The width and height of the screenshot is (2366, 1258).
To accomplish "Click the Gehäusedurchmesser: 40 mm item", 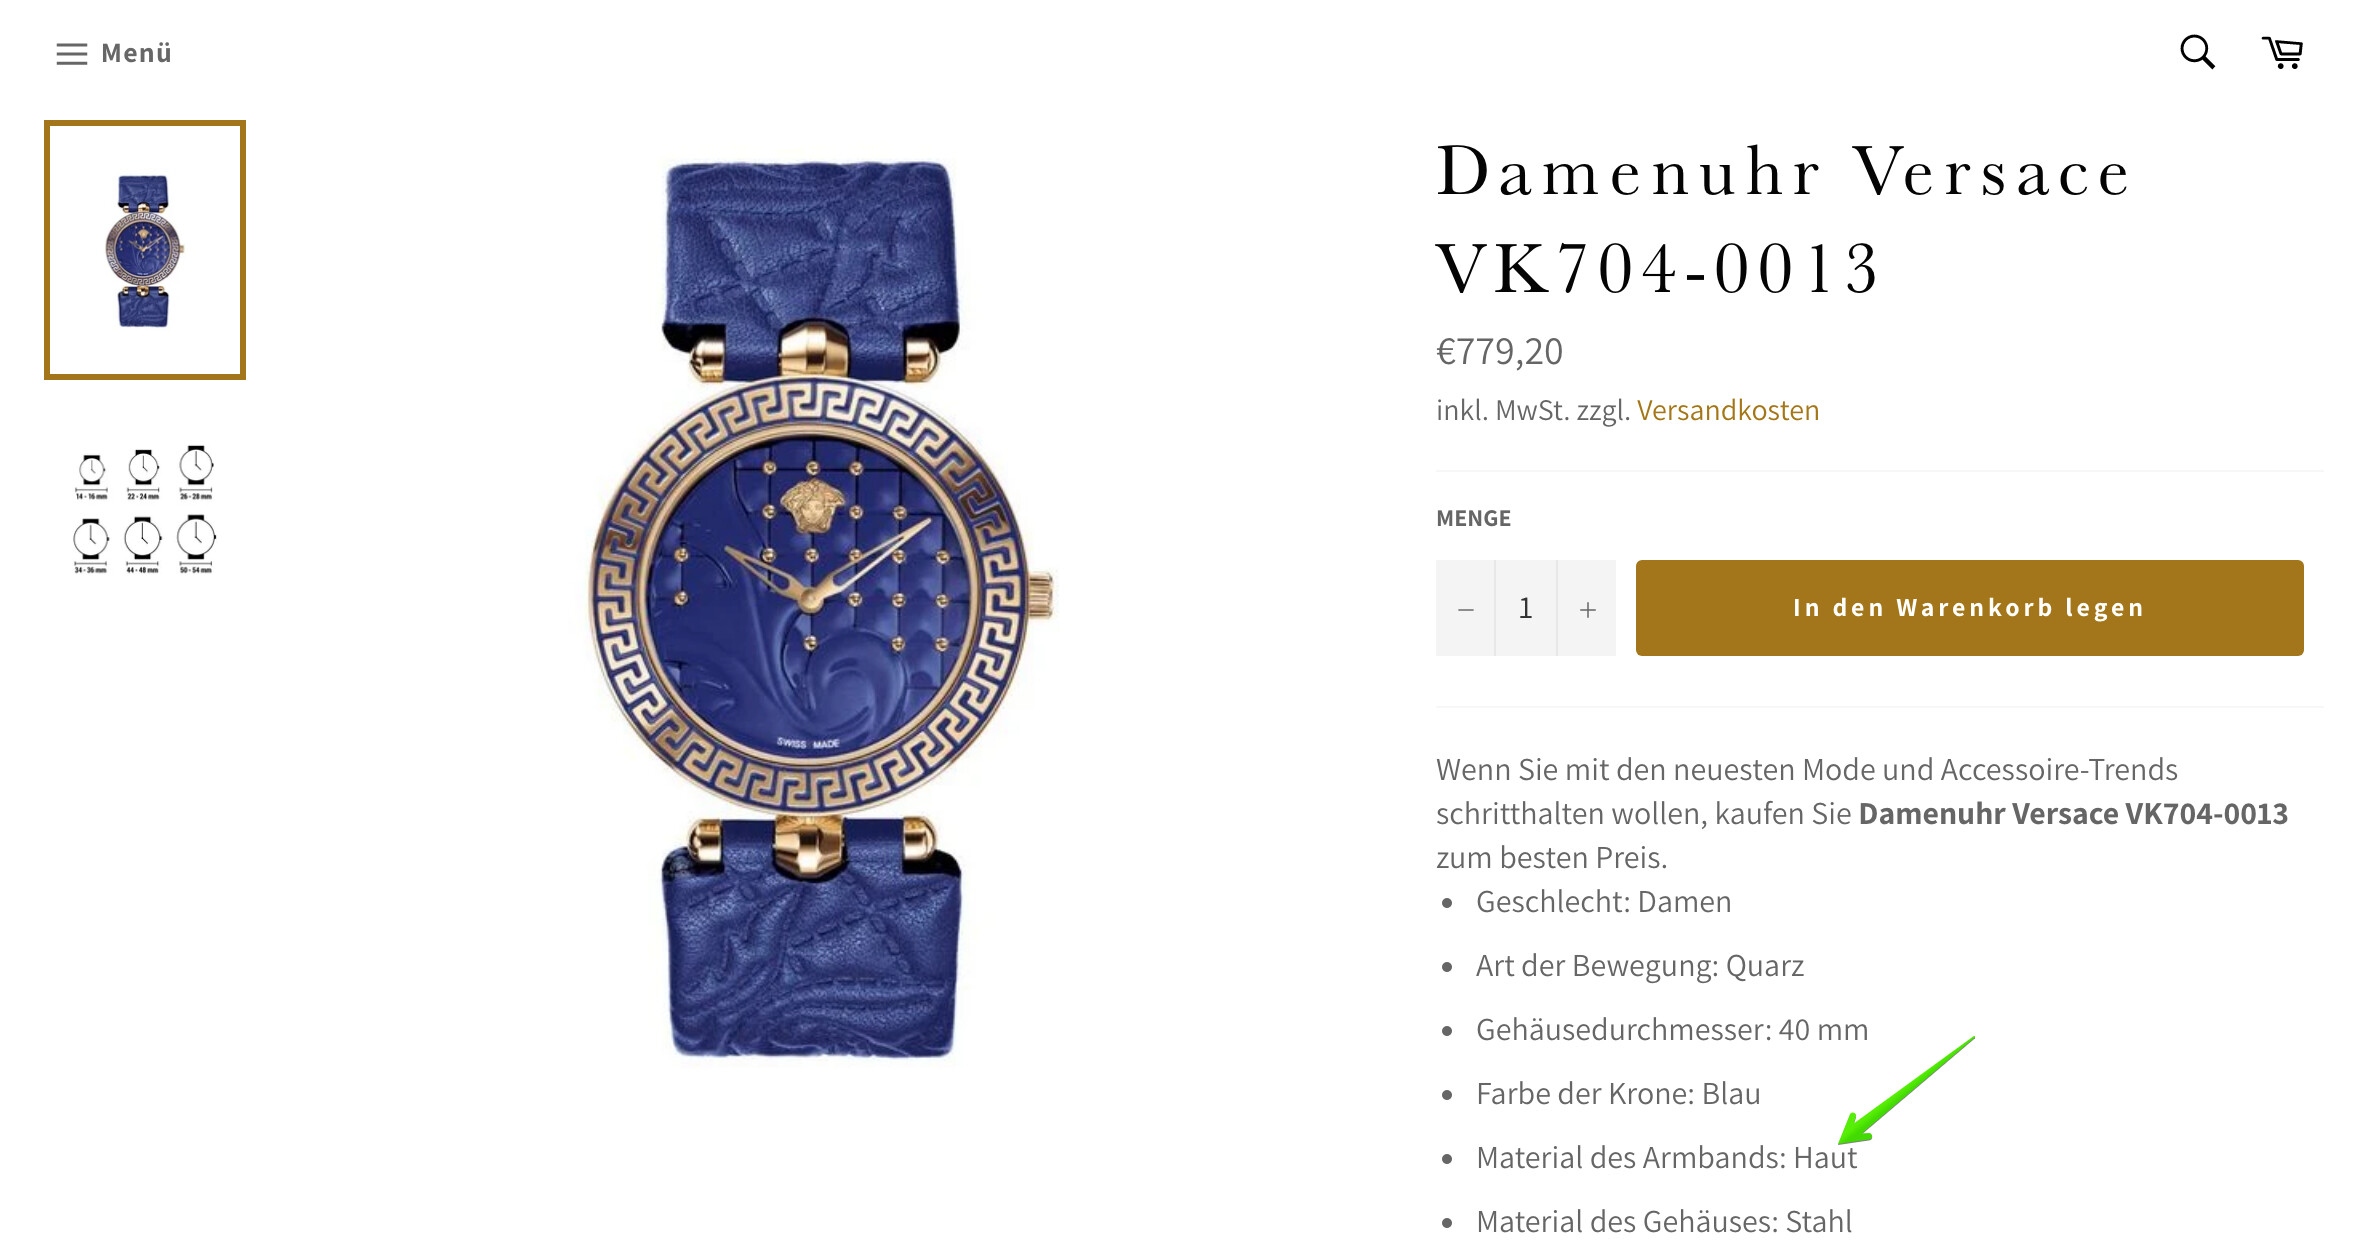I will pyautogui.click(x=1672, y=1029).
